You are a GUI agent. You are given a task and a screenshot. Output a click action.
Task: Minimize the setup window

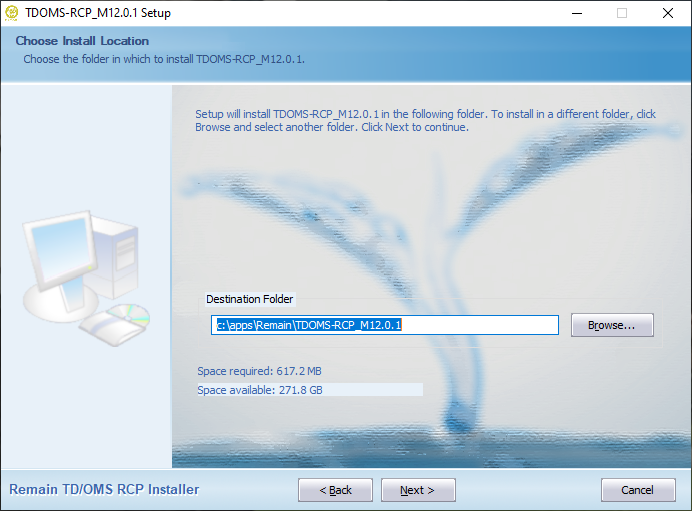(x=577, y=13)
